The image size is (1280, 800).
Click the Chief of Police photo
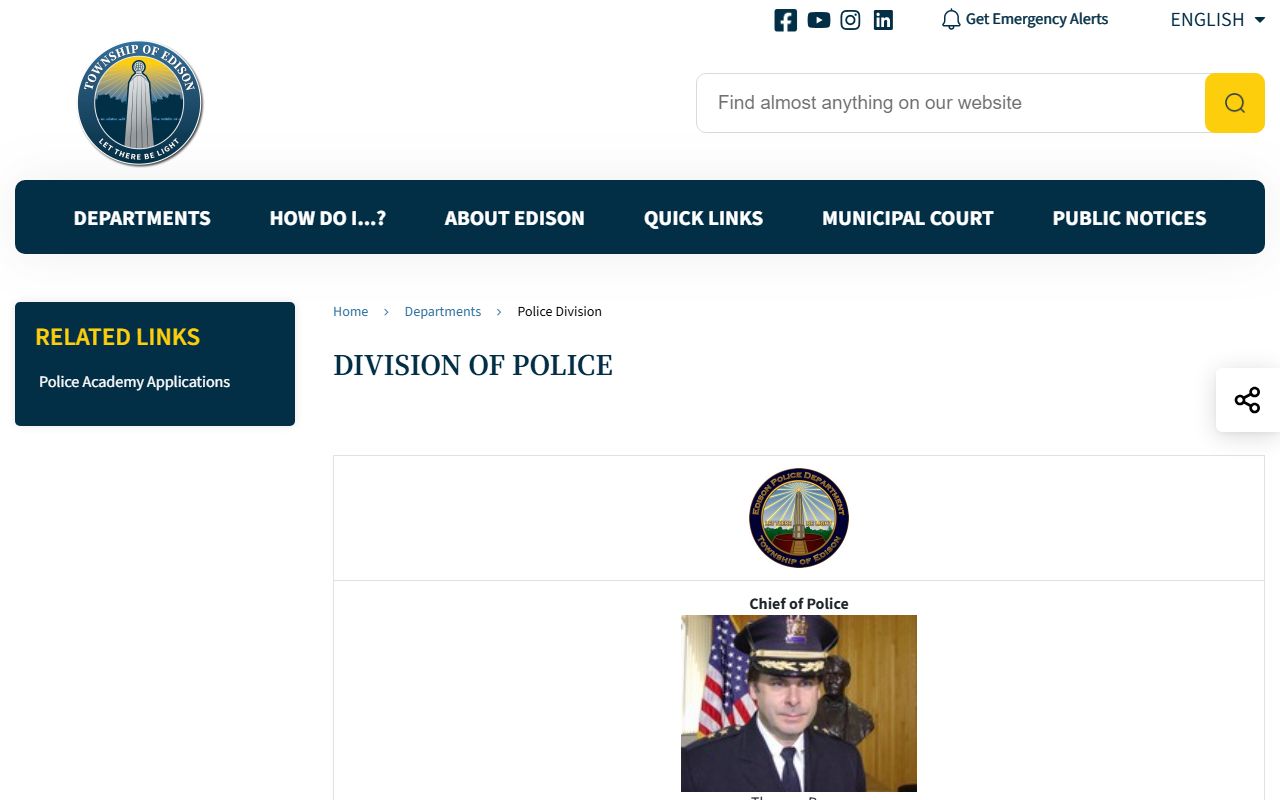pos(799,703)
